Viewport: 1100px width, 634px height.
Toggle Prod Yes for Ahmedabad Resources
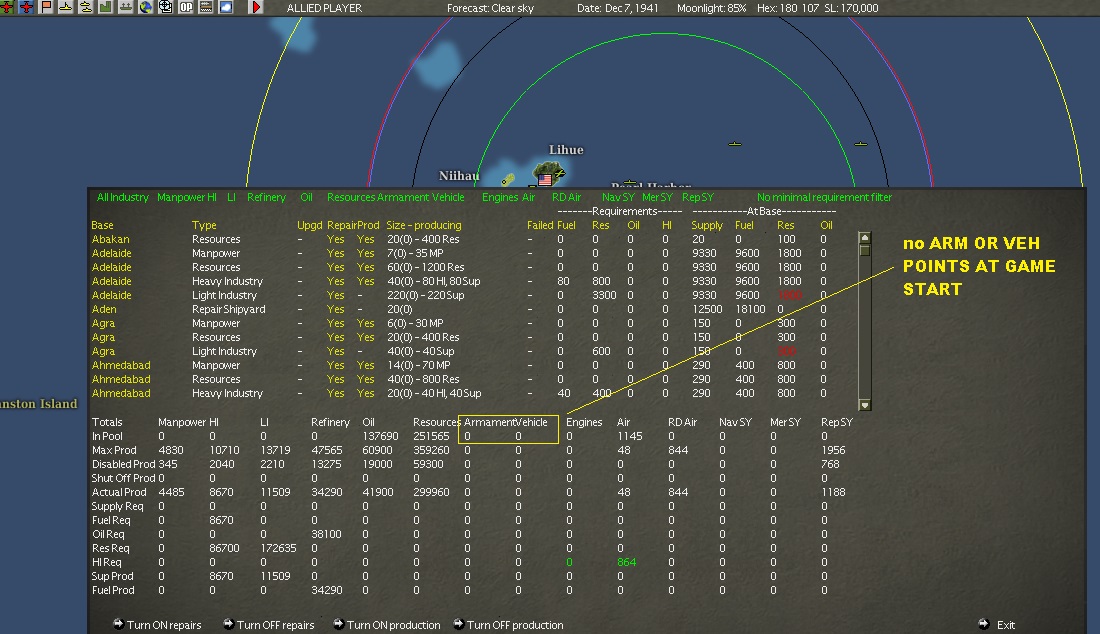(365, 379)
